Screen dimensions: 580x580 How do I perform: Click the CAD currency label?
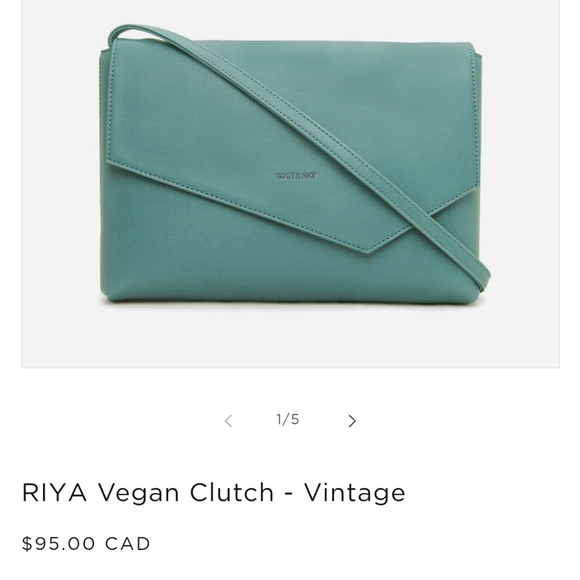[x=128, y=544]
